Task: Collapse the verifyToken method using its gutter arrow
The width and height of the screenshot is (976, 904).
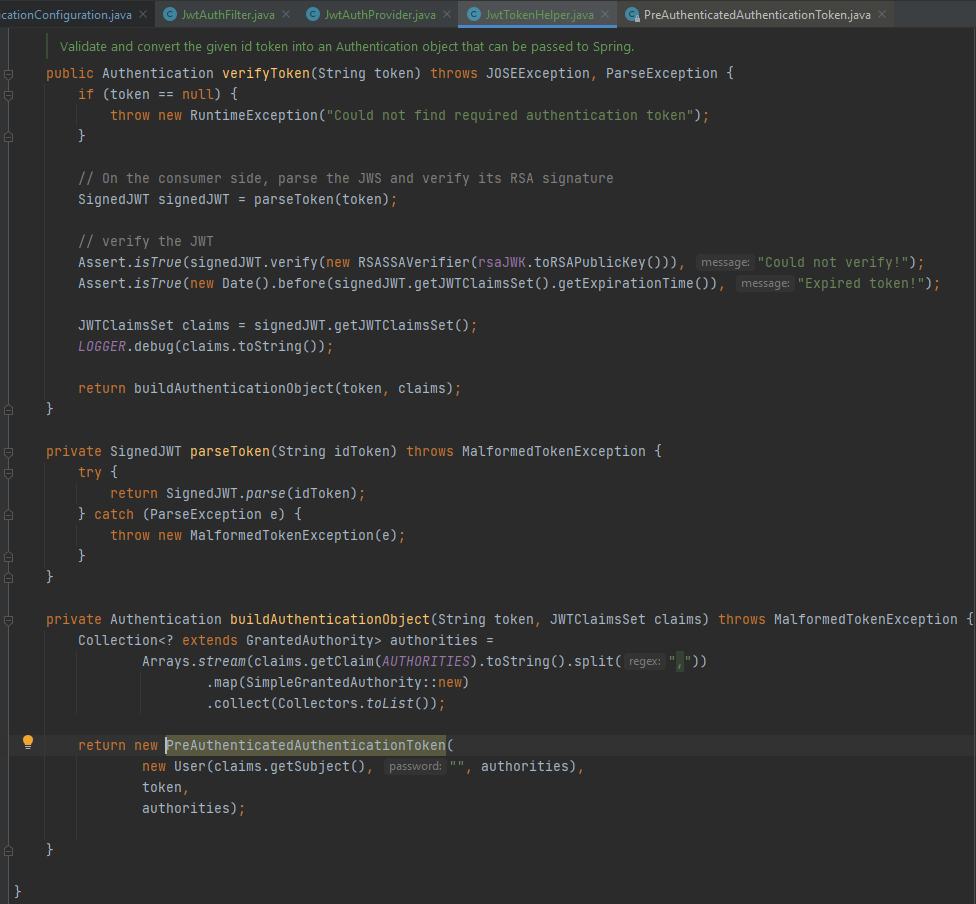Action: [x=8, y=72]
